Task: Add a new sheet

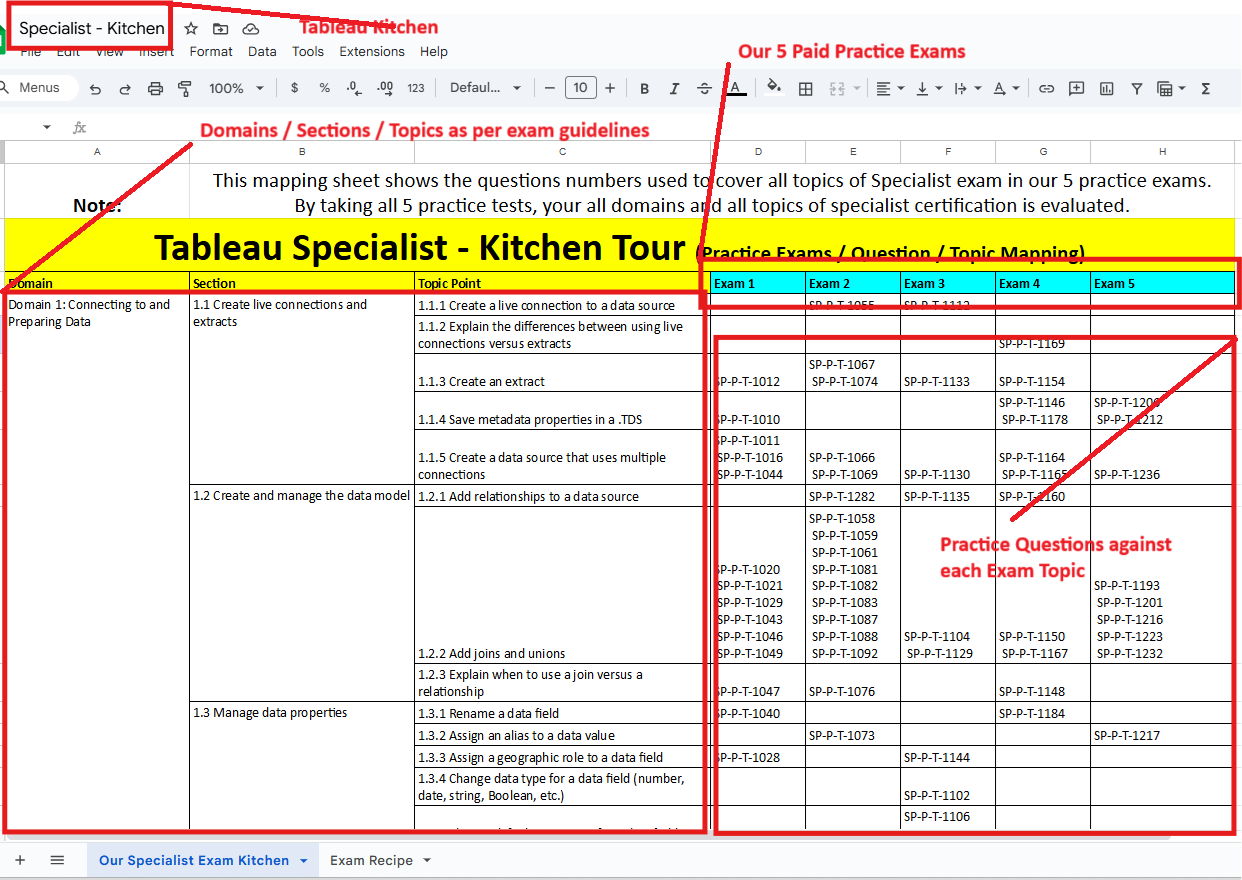Action: click(20, 860)
